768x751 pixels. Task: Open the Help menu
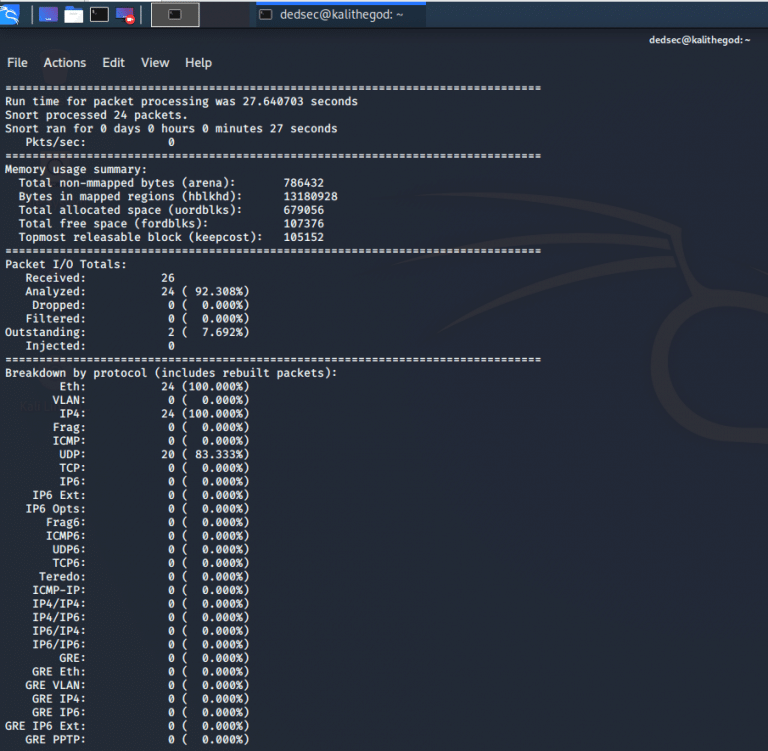[199, 63]
